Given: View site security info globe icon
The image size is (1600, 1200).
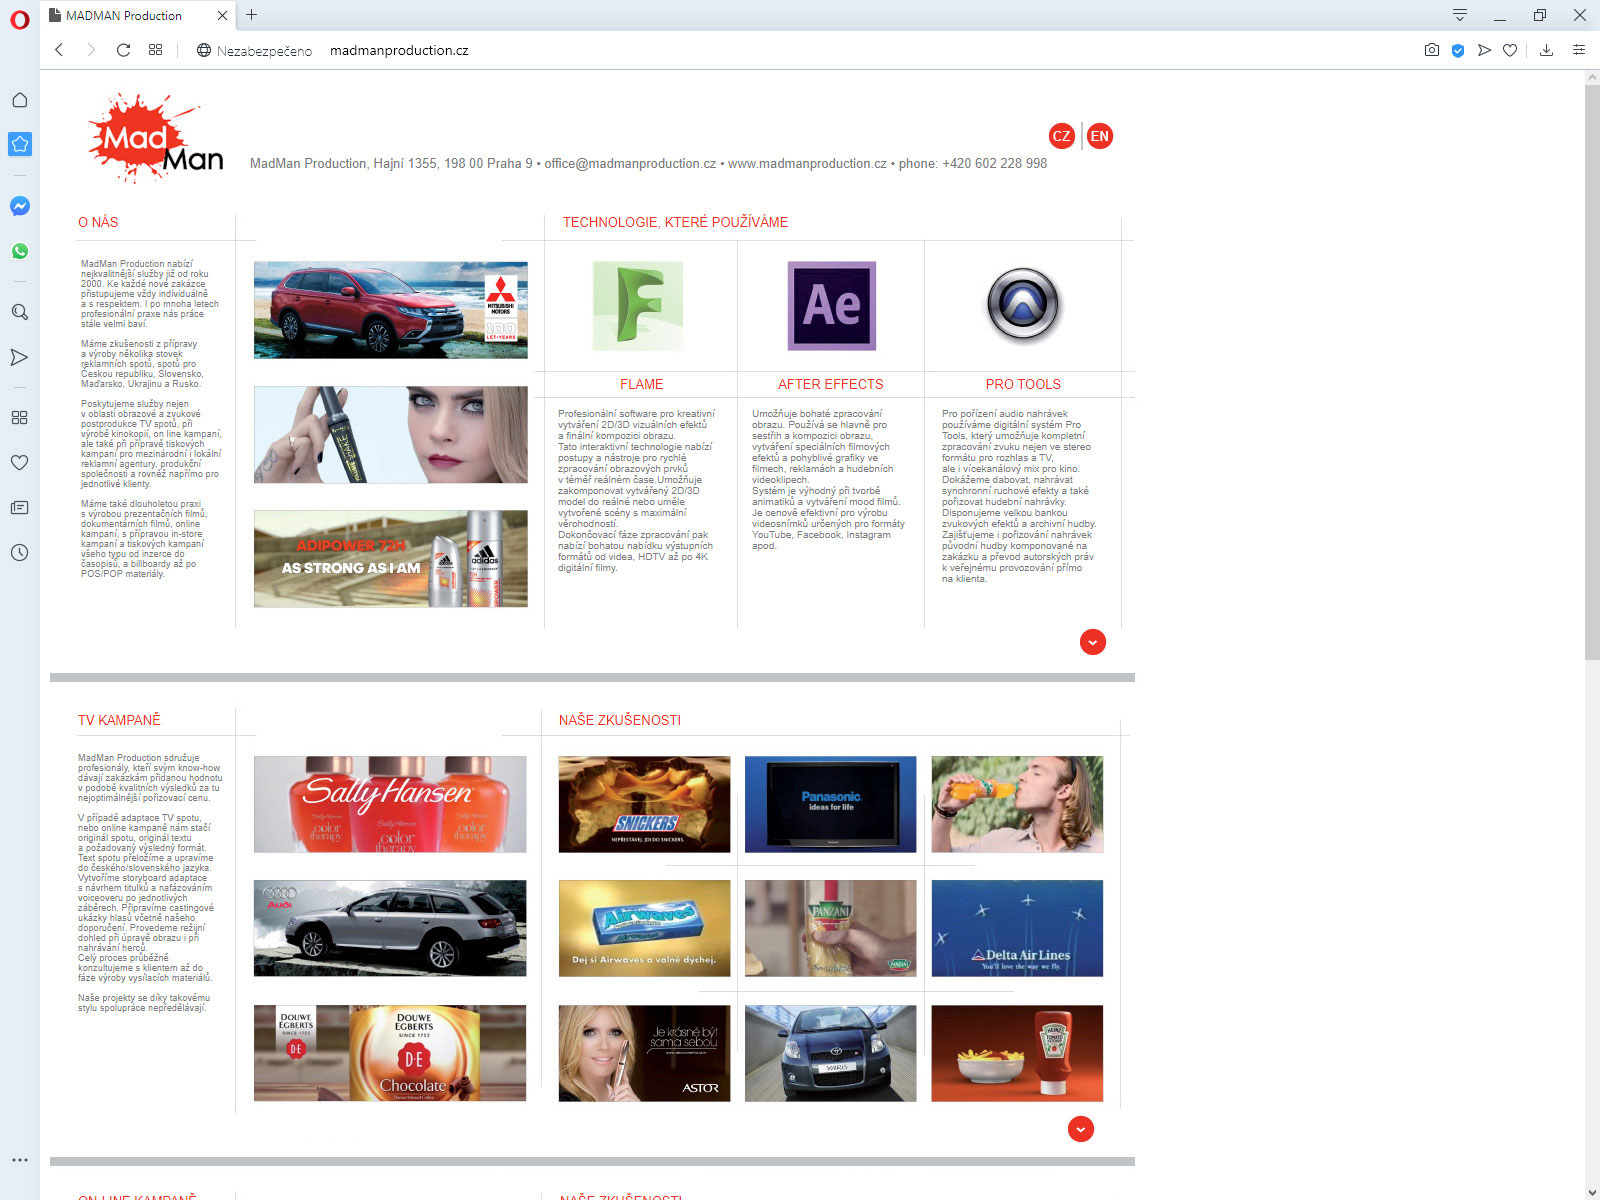Looking at the screenshot, I should [x=204, y=50].
